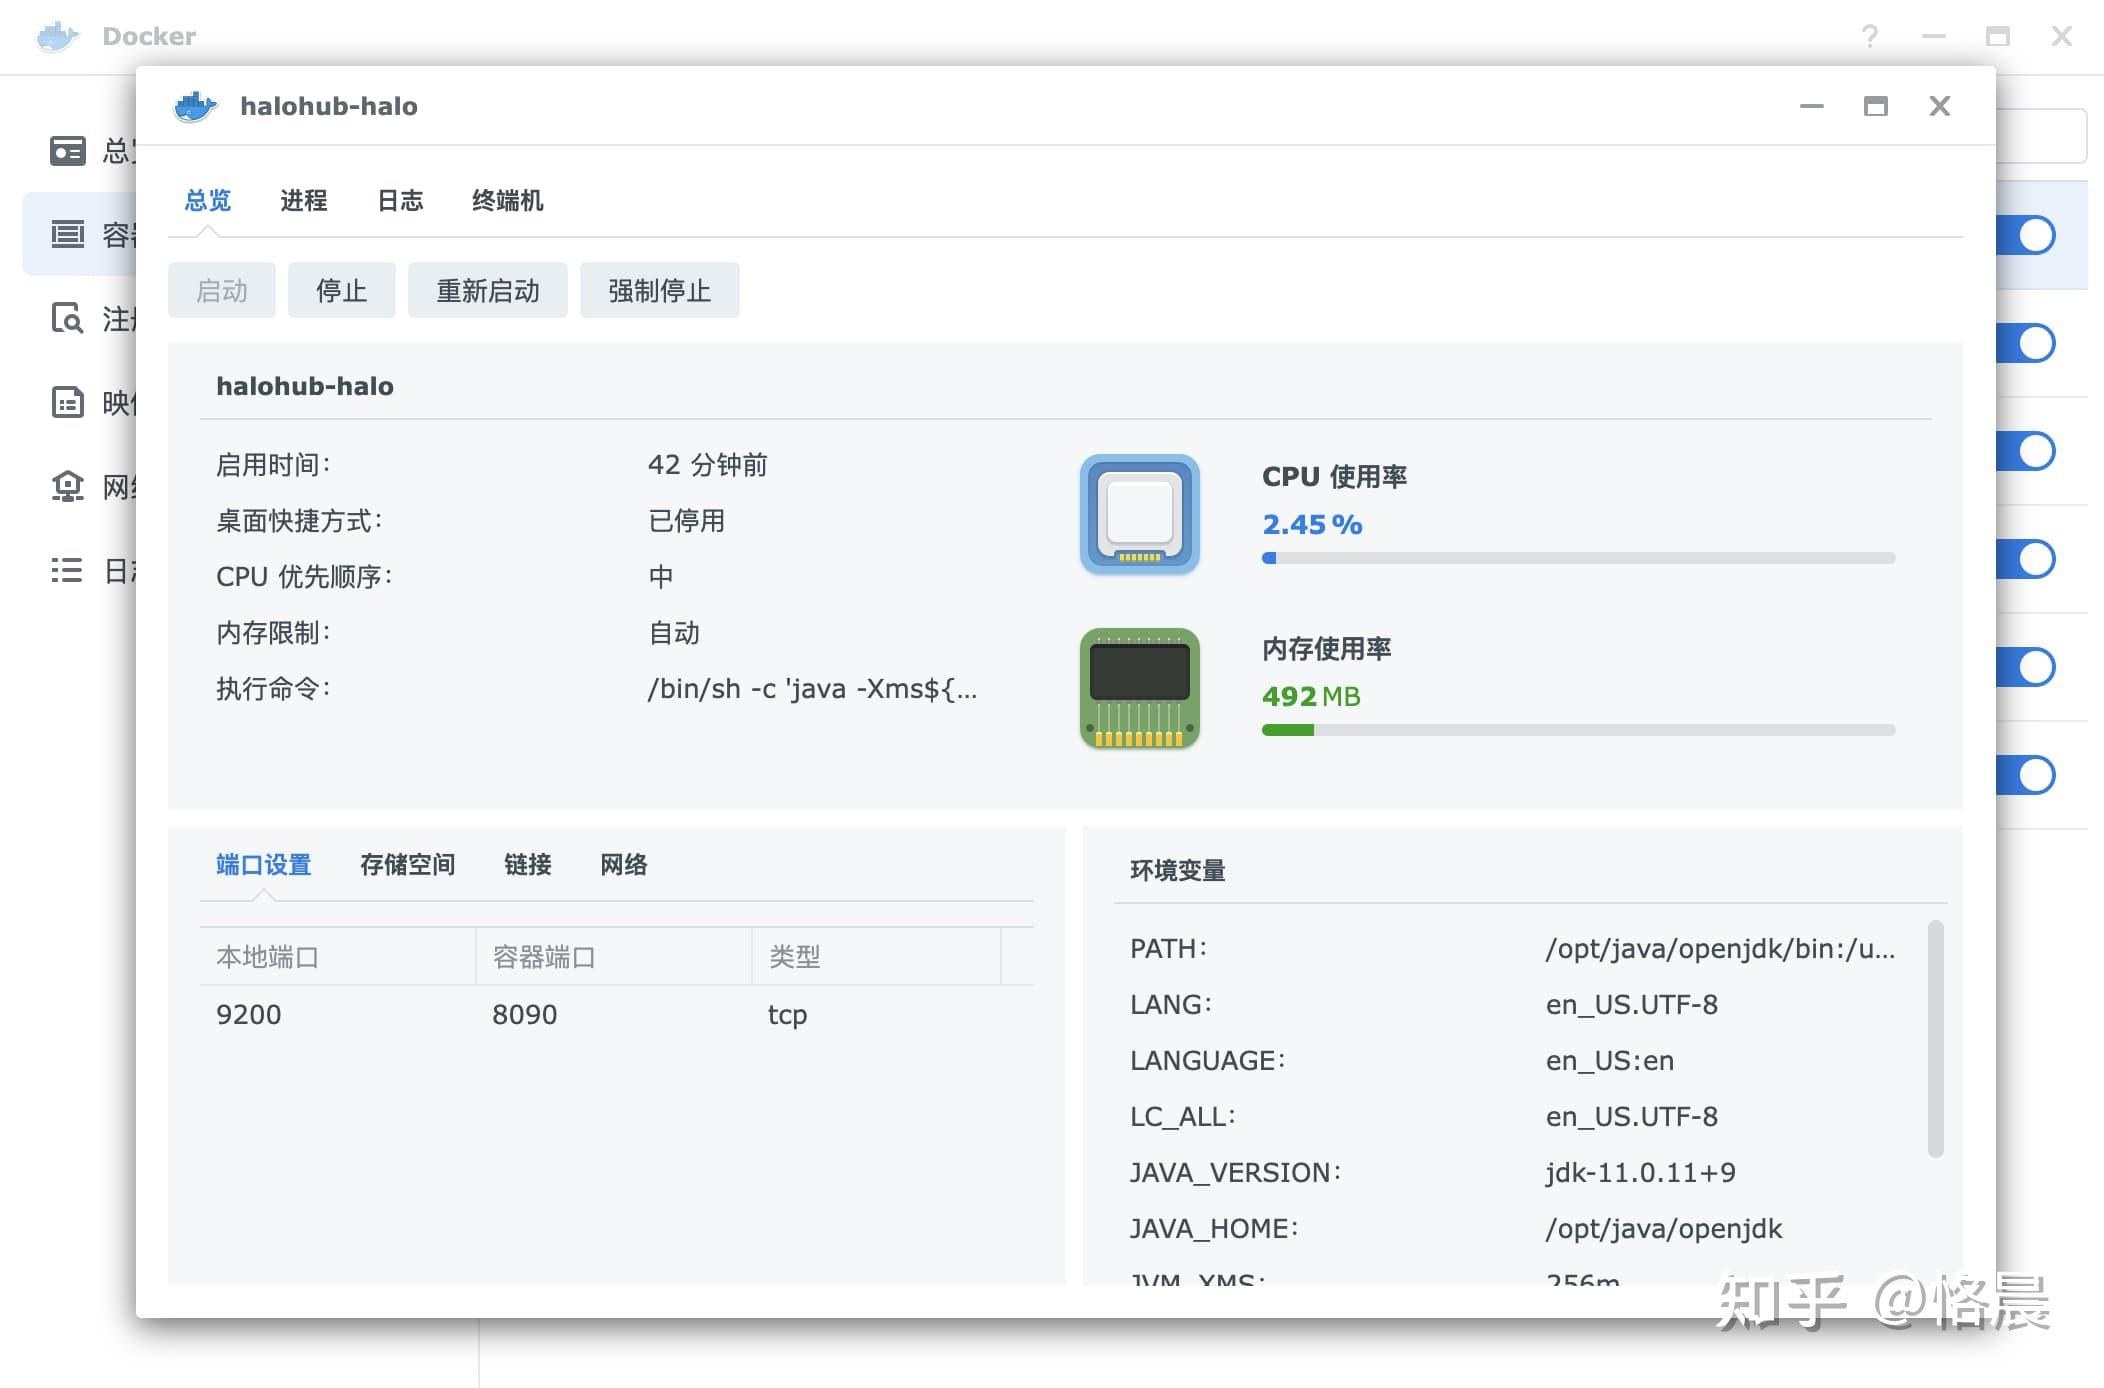This screenshot has height=1388, width=2104.
Task: Click the 2.45 % CPU value
Action: point(1312,524)
